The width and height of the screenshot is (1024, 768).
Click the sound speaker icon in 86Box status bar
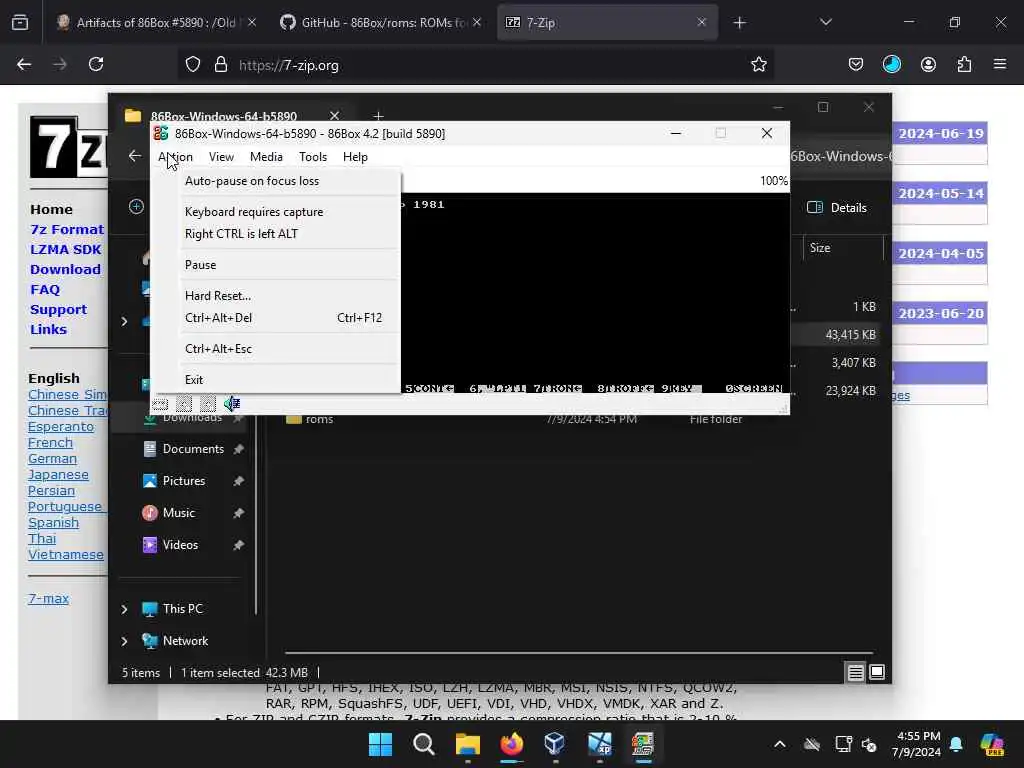point(232,404)
